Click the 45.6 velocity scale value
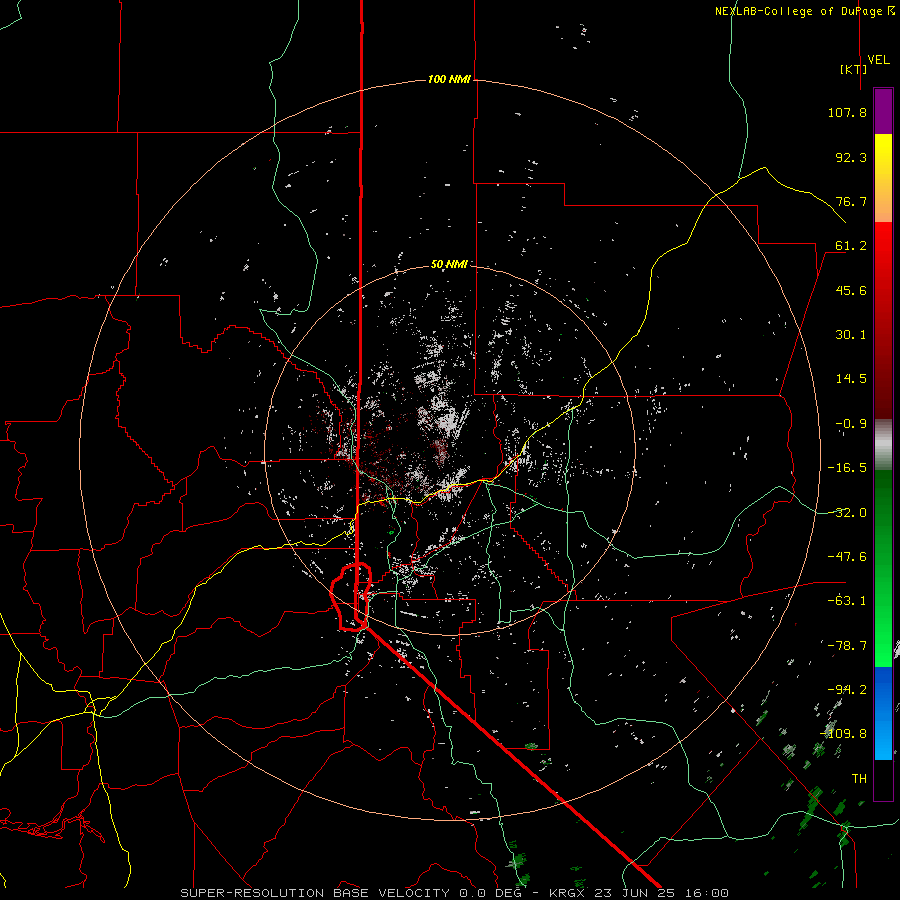The width and height of the screenshot is (900, 900). (x=851, y=290)
